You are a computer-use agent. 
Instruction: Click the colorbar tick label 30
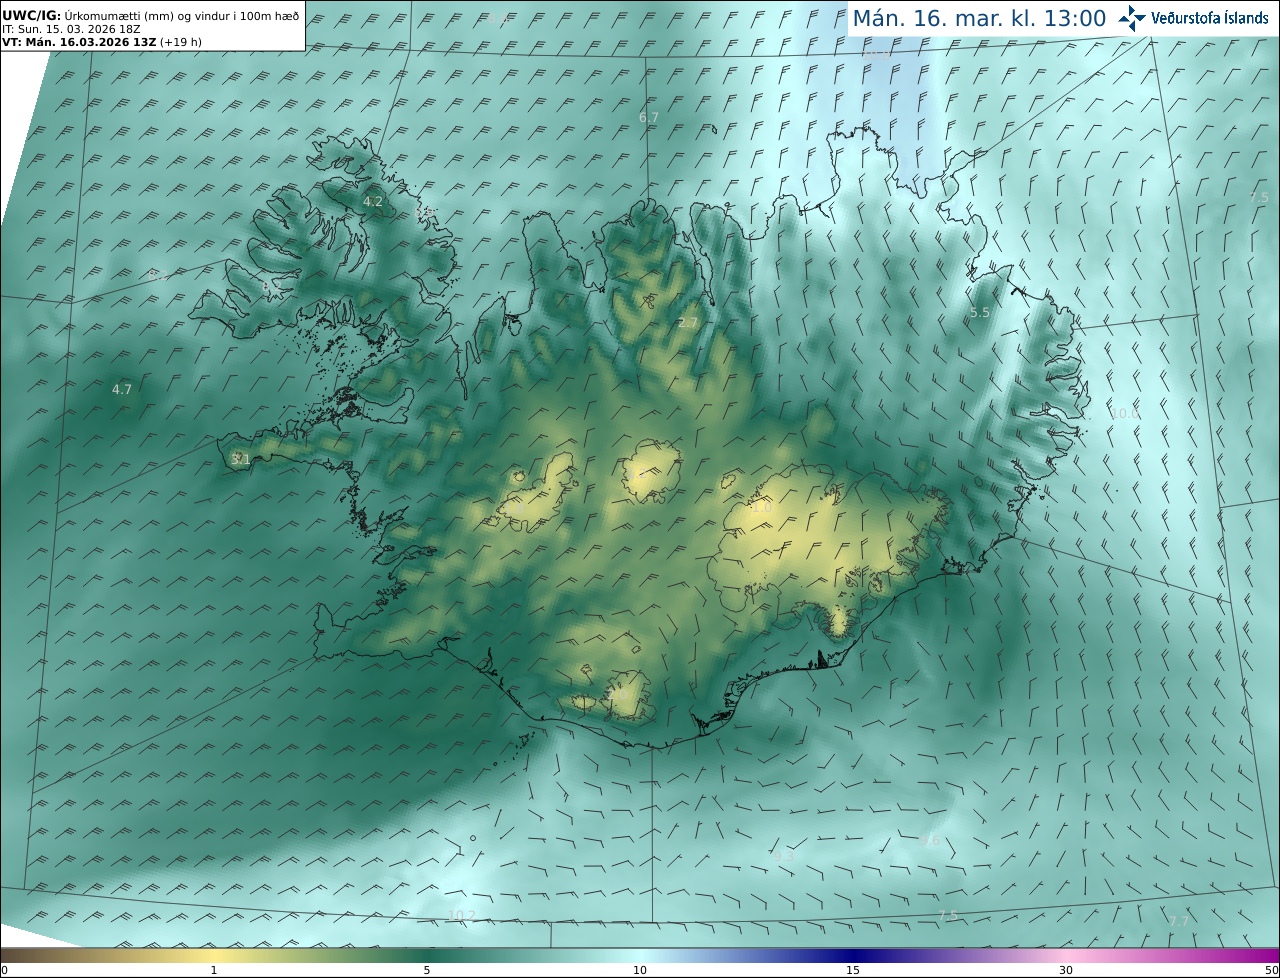(1066, 970)
